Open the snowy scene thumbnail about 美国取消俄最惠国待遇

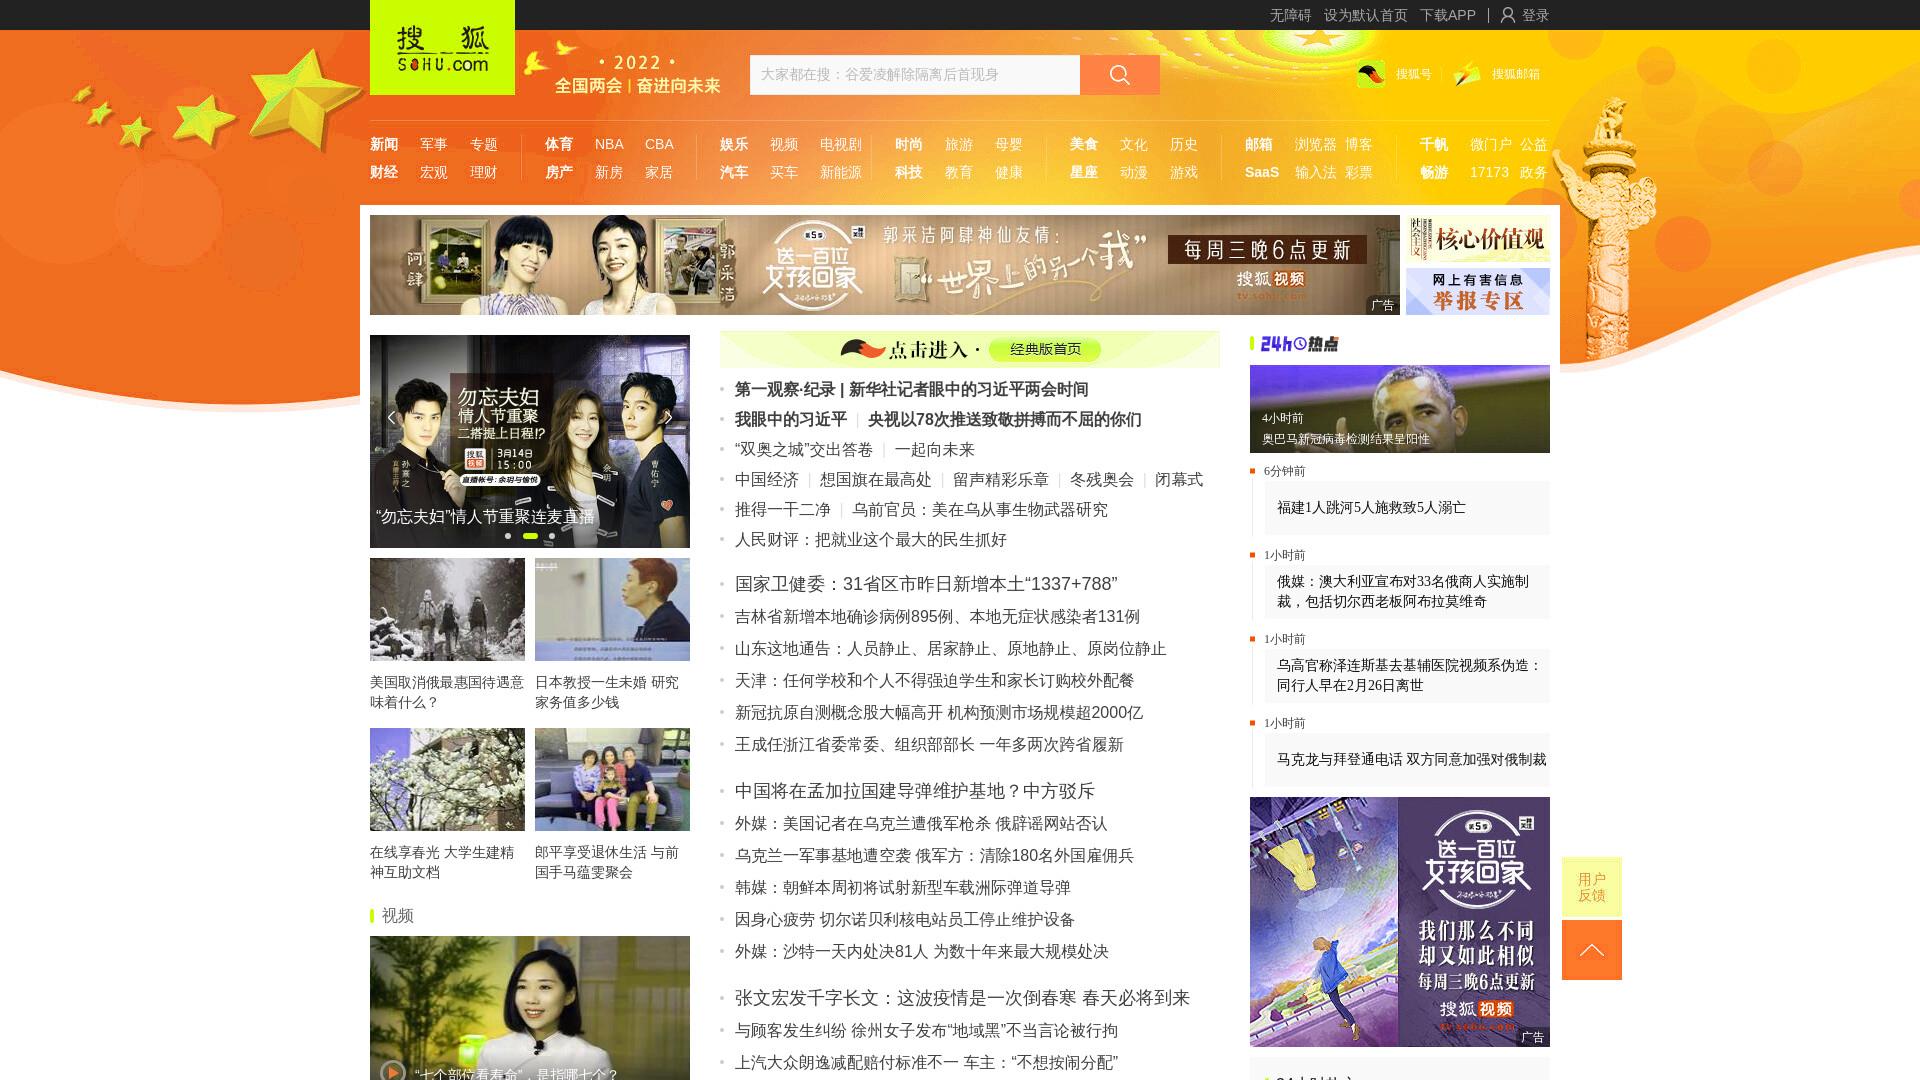(447, 609)
